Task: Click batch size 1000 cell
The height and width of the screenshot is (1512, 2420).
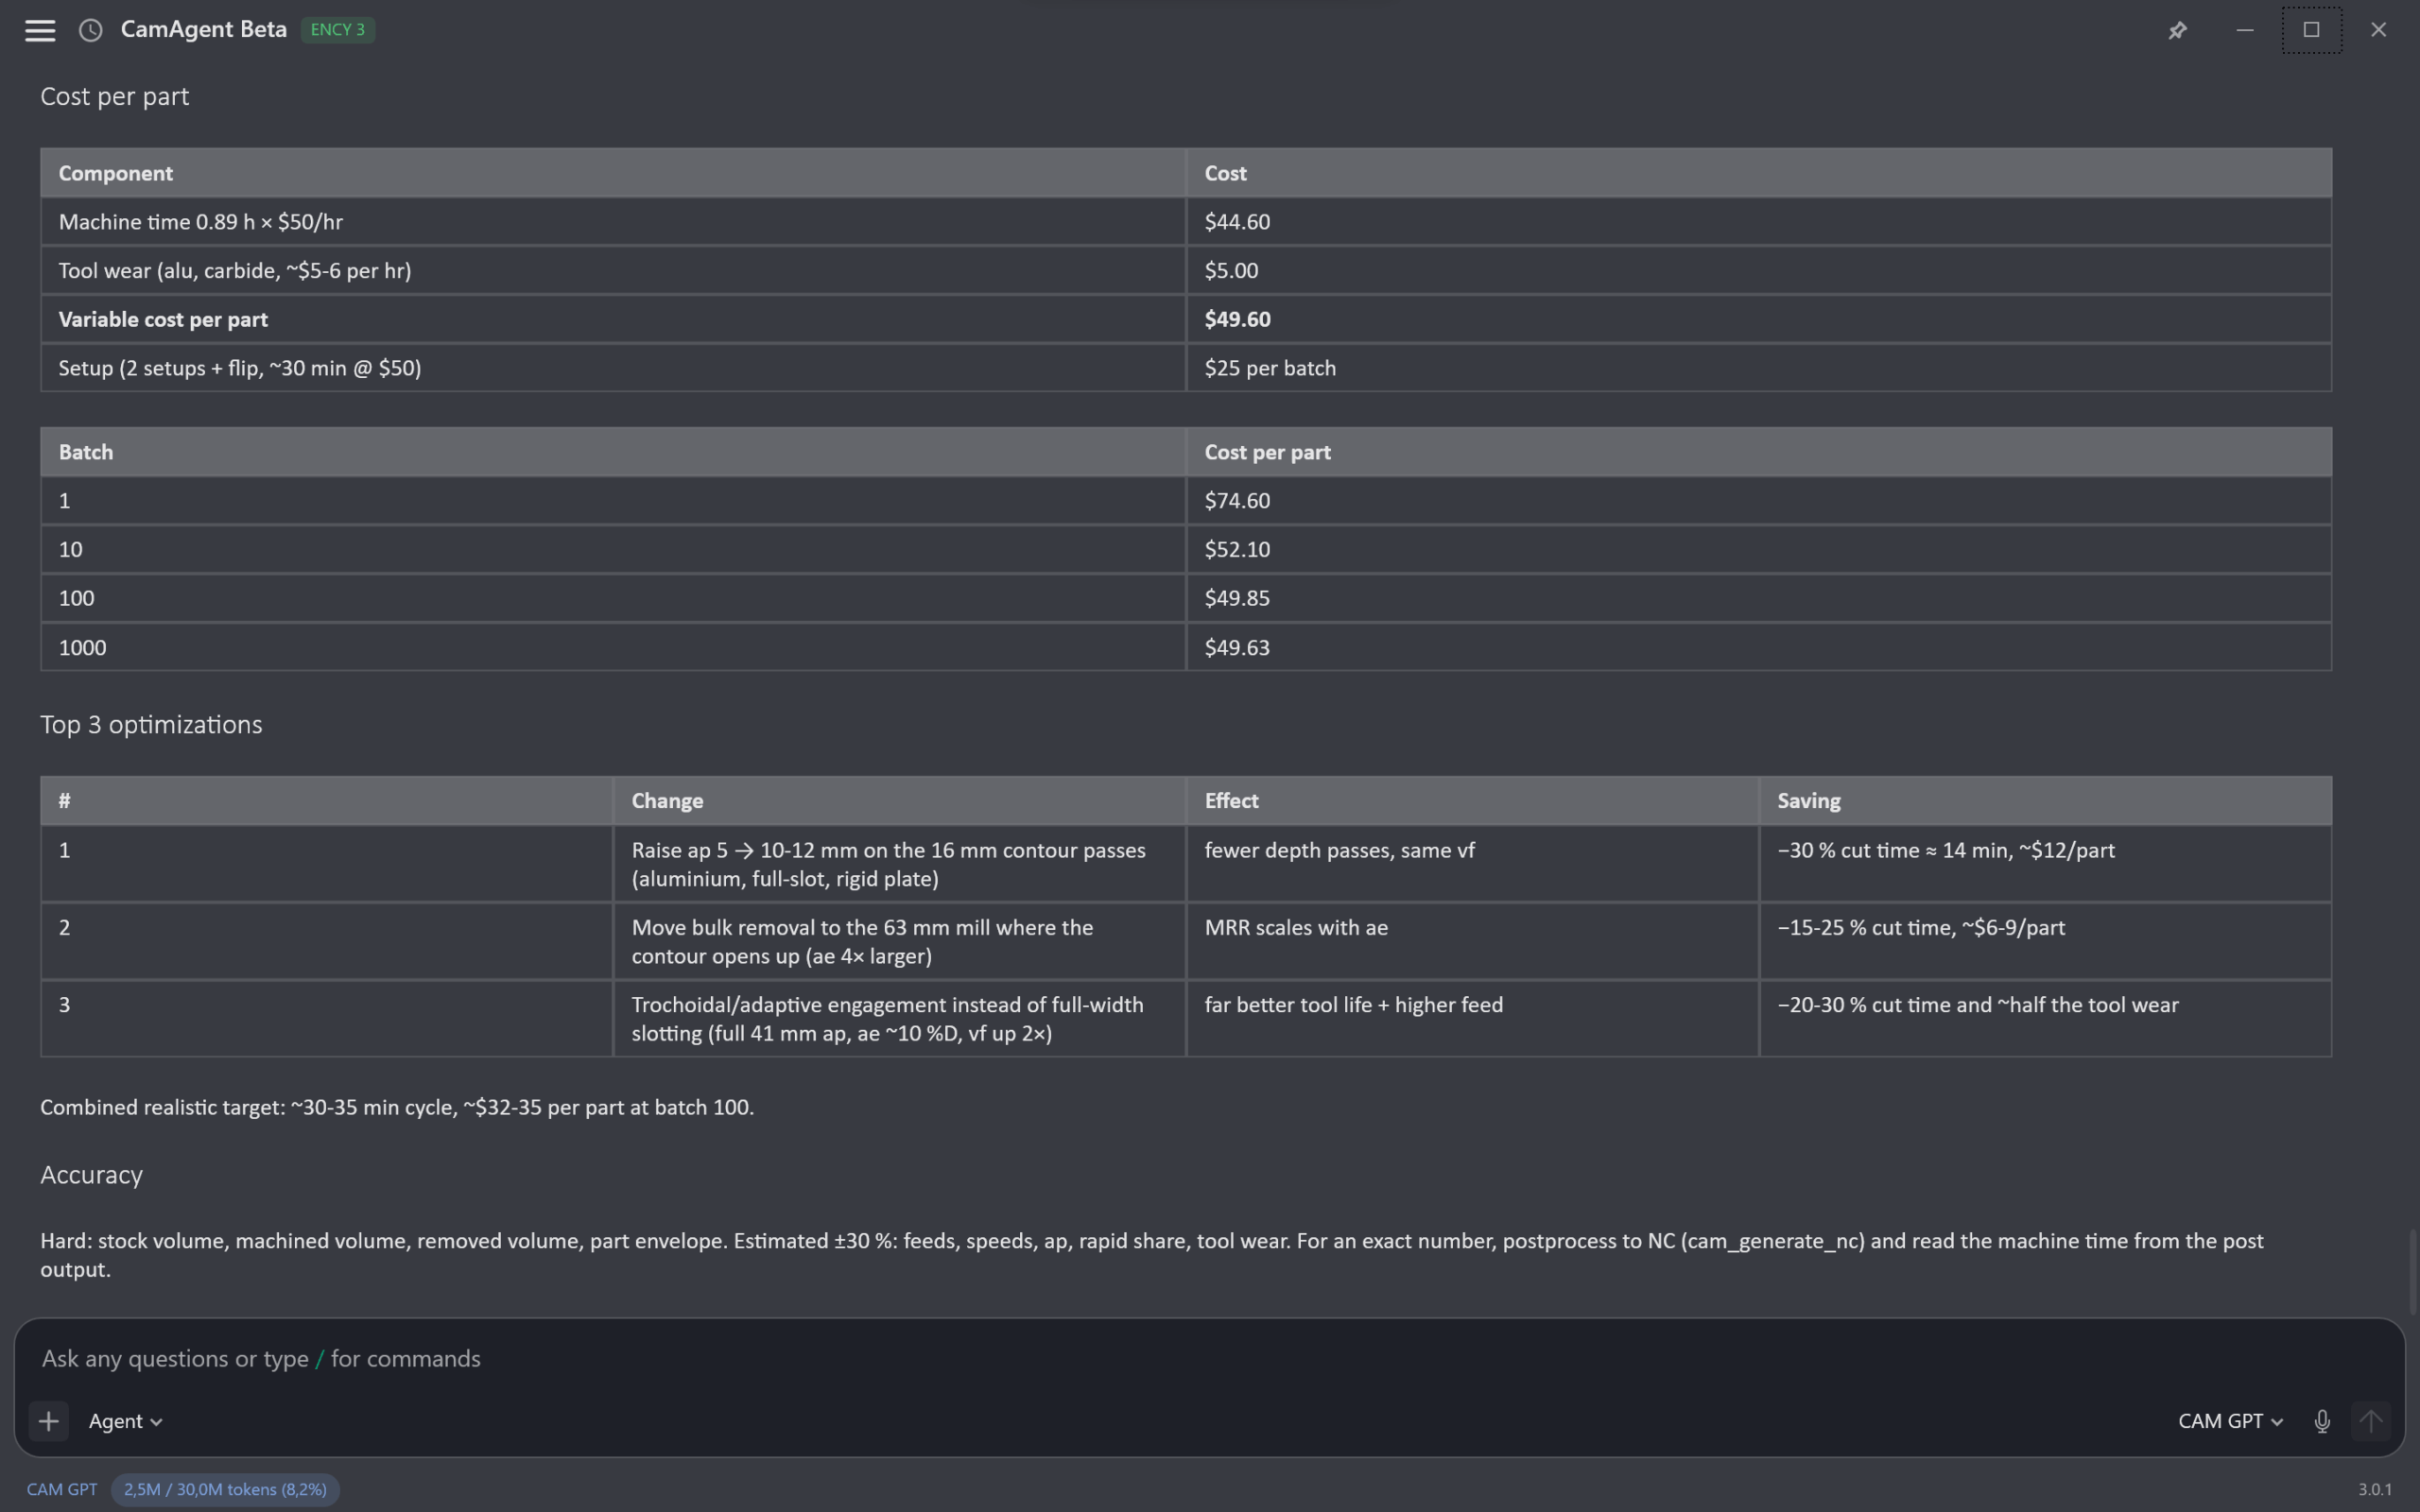Action: pos(613,647)
